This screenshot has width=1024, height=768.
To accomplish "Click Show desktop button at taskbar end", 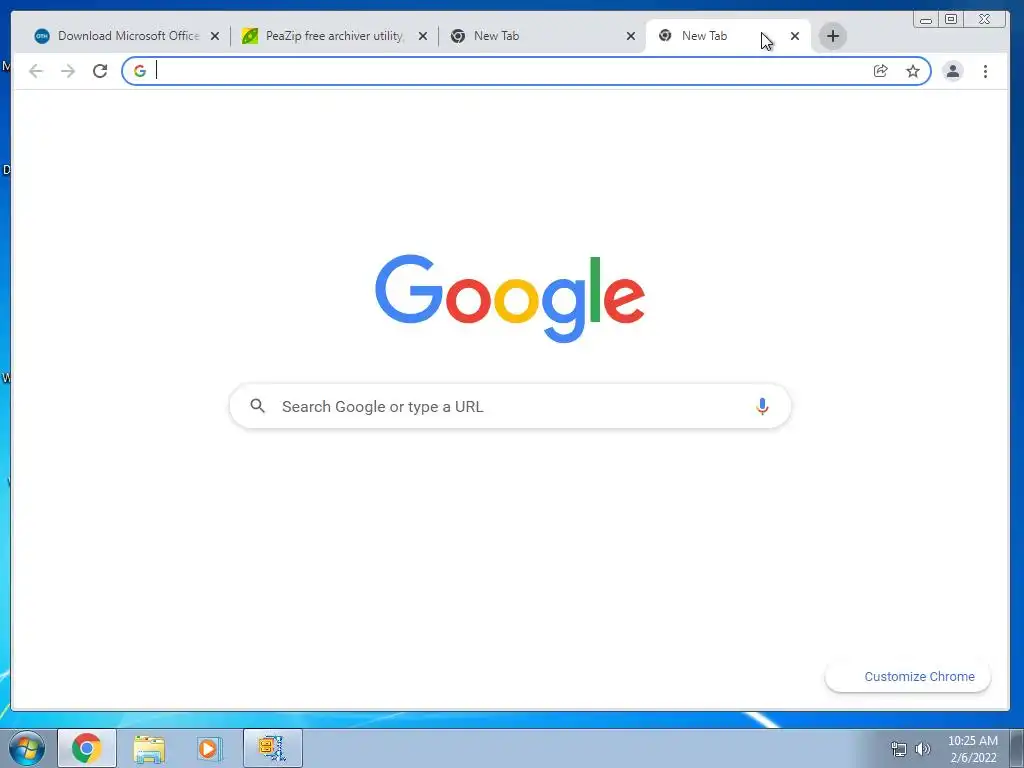I will (x=1017, y=748).
